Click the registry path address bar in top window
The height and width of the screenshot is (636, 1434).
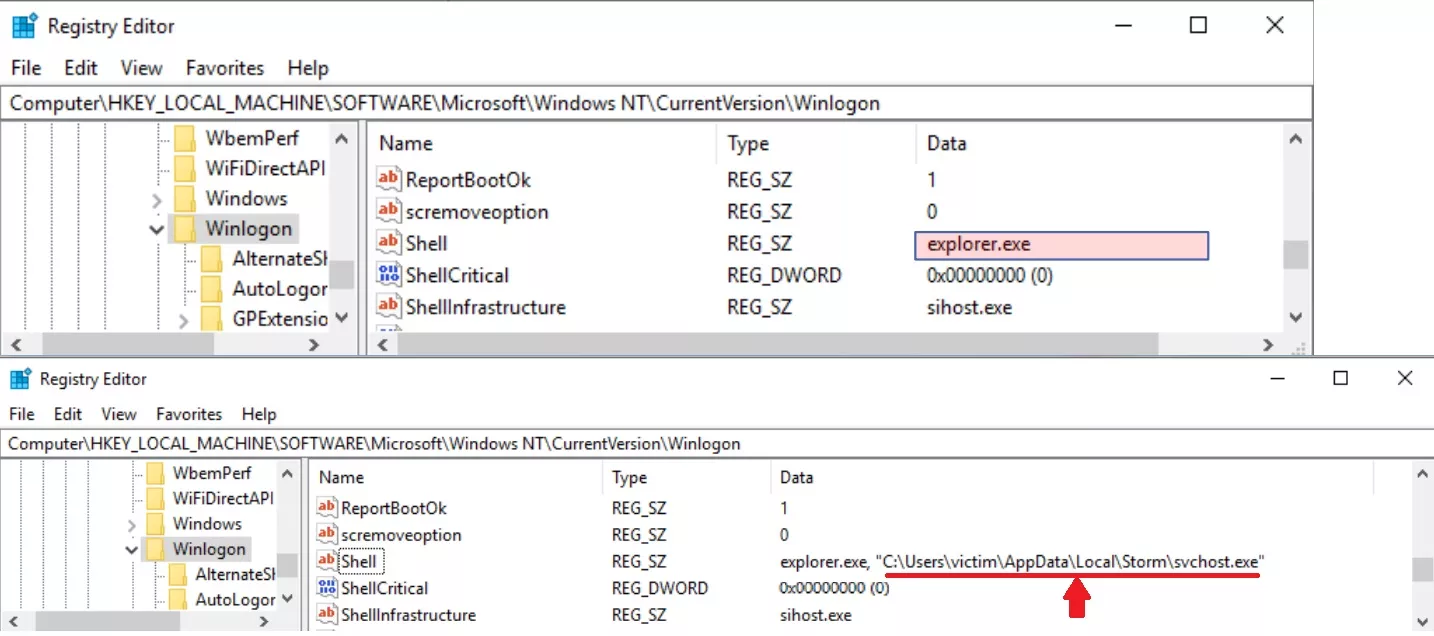tap(655, 103)
